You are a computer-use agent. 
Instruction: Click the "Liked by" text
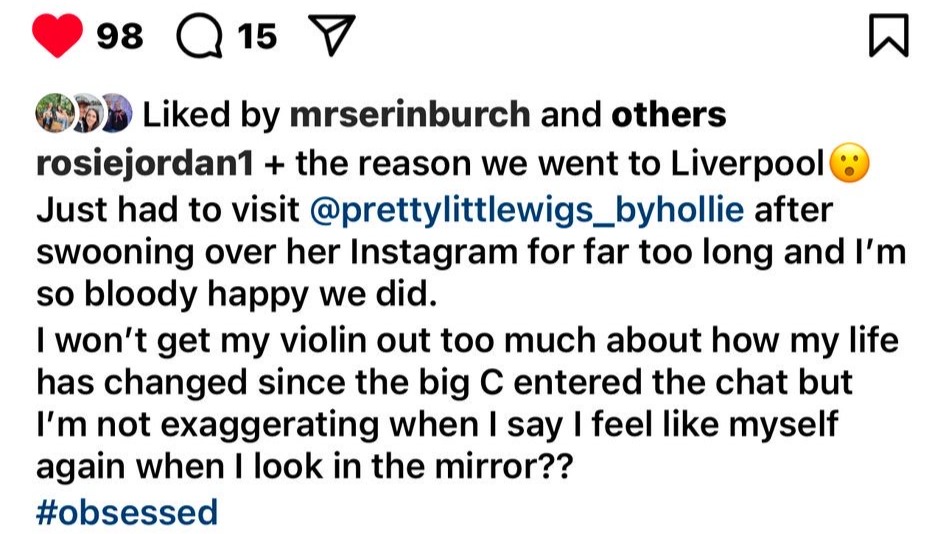tap(208, 115)
